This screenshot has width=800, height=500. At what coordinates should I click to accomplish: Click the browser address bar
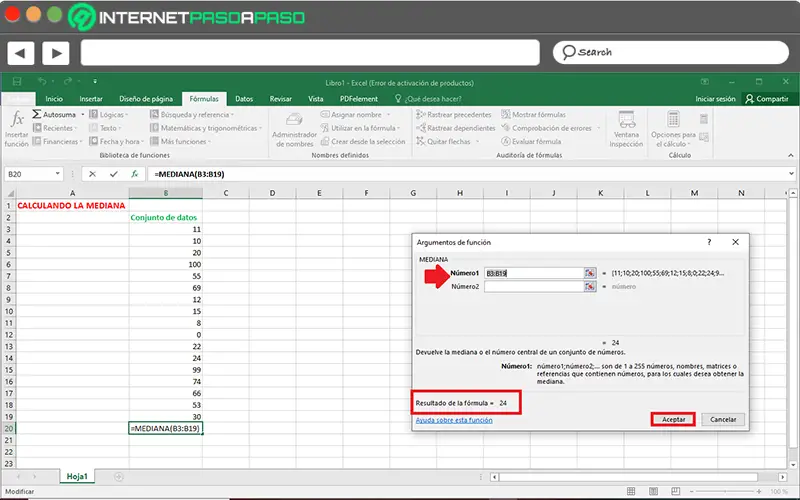pos(310,52)
